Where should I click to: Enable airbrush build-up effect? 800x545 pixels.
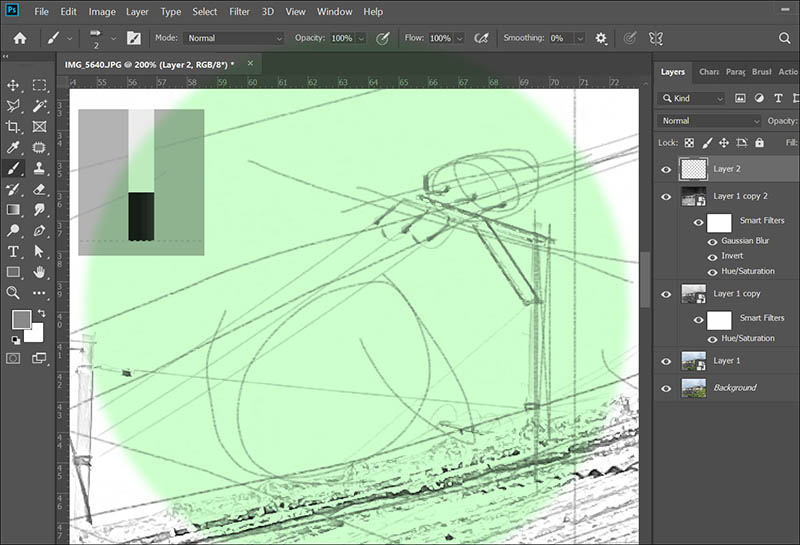click(x=481, y=38)
